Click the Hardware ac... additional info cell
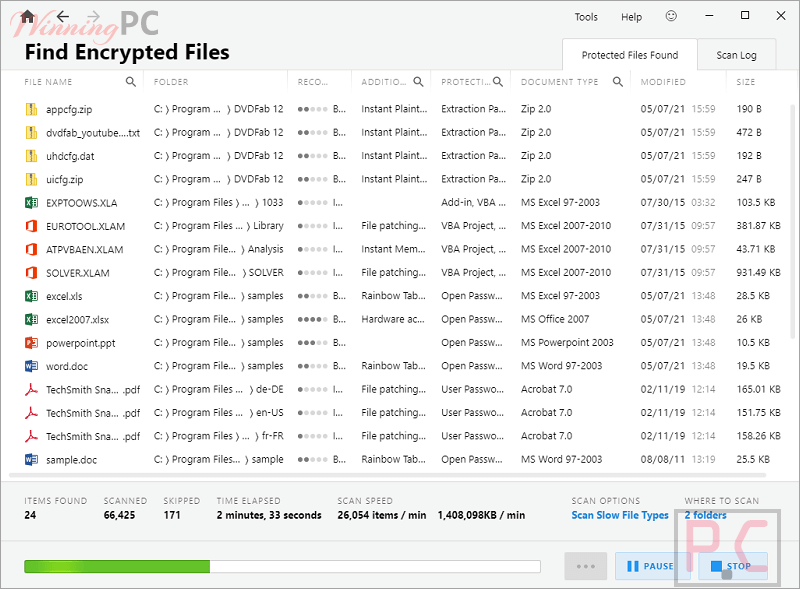This screenshot has width=800, height=589. (x=393, y=319)
